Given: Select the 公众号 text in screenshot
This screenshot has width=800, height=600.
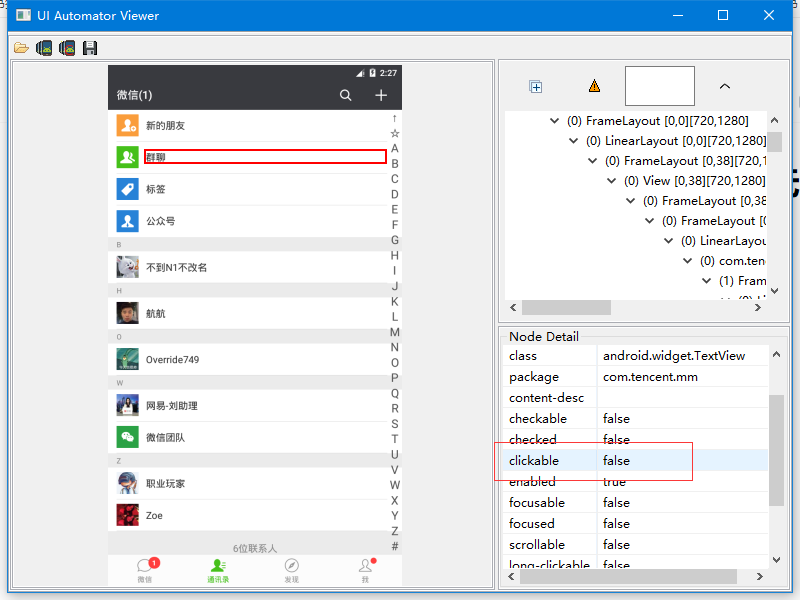Looking at the screenshot, I should 161,221.
